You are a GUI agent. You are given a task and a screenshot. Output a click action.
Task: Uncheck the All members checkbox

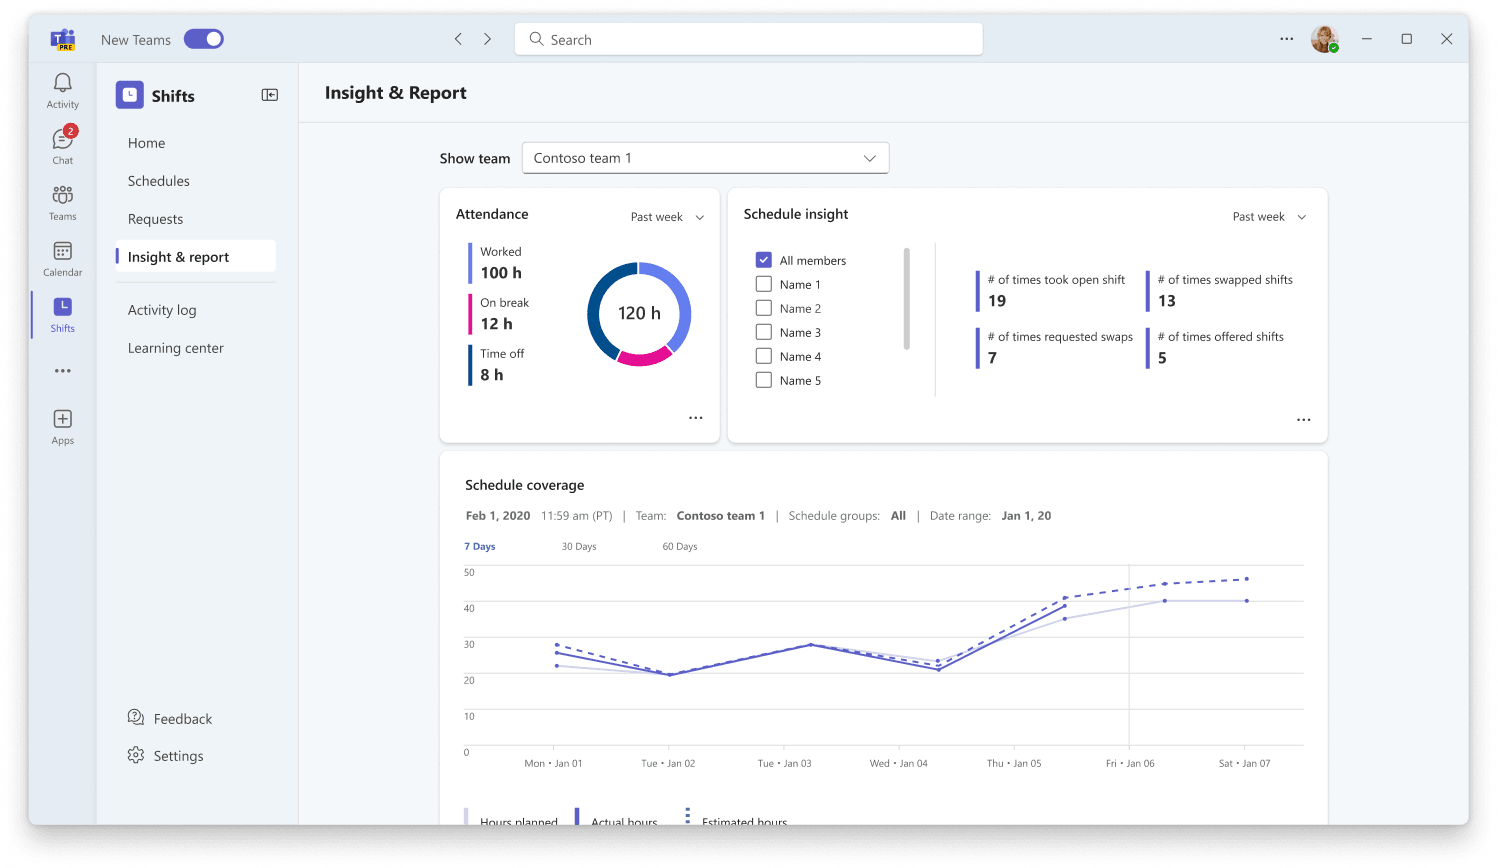pos(764,260)
